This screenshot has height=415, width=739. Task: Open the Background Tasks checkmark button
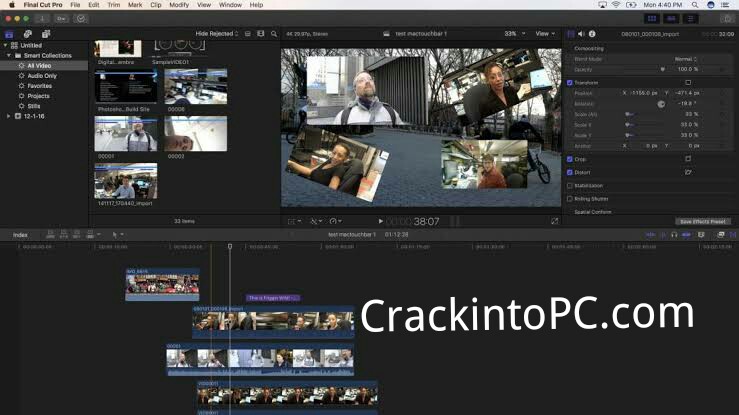pyautogui.click(x=81, y=19)
